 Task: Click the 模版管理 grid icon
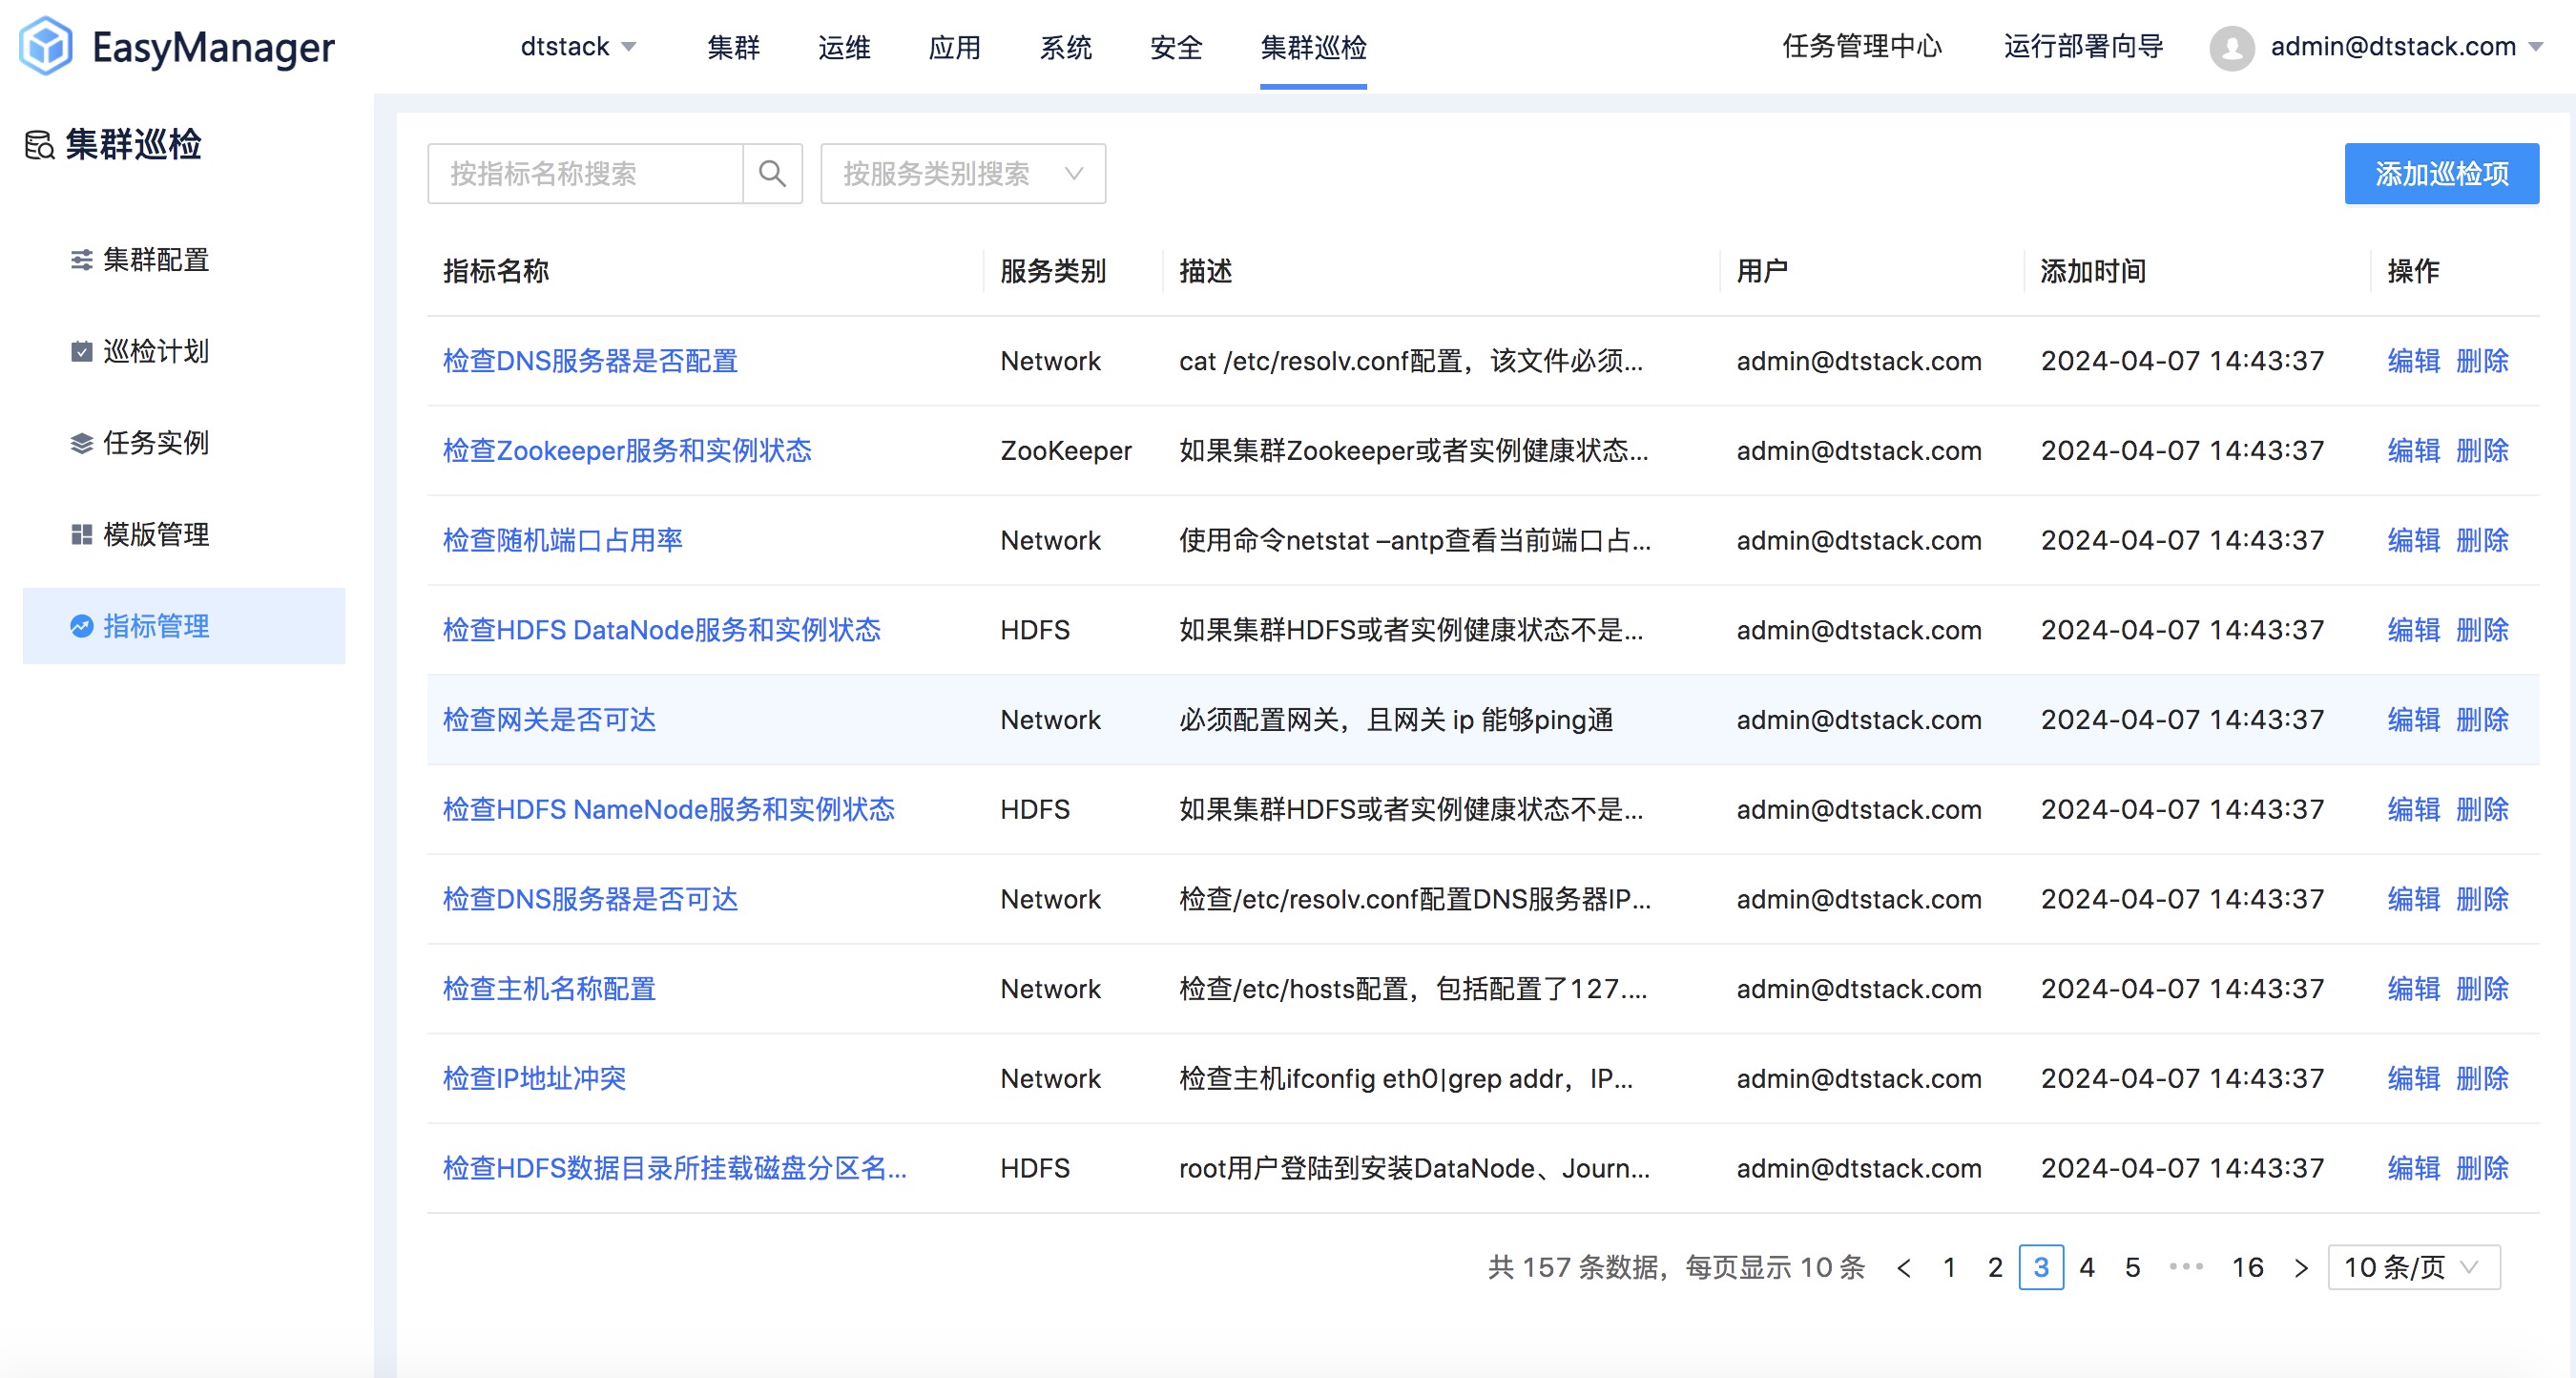tap(82, 535)
